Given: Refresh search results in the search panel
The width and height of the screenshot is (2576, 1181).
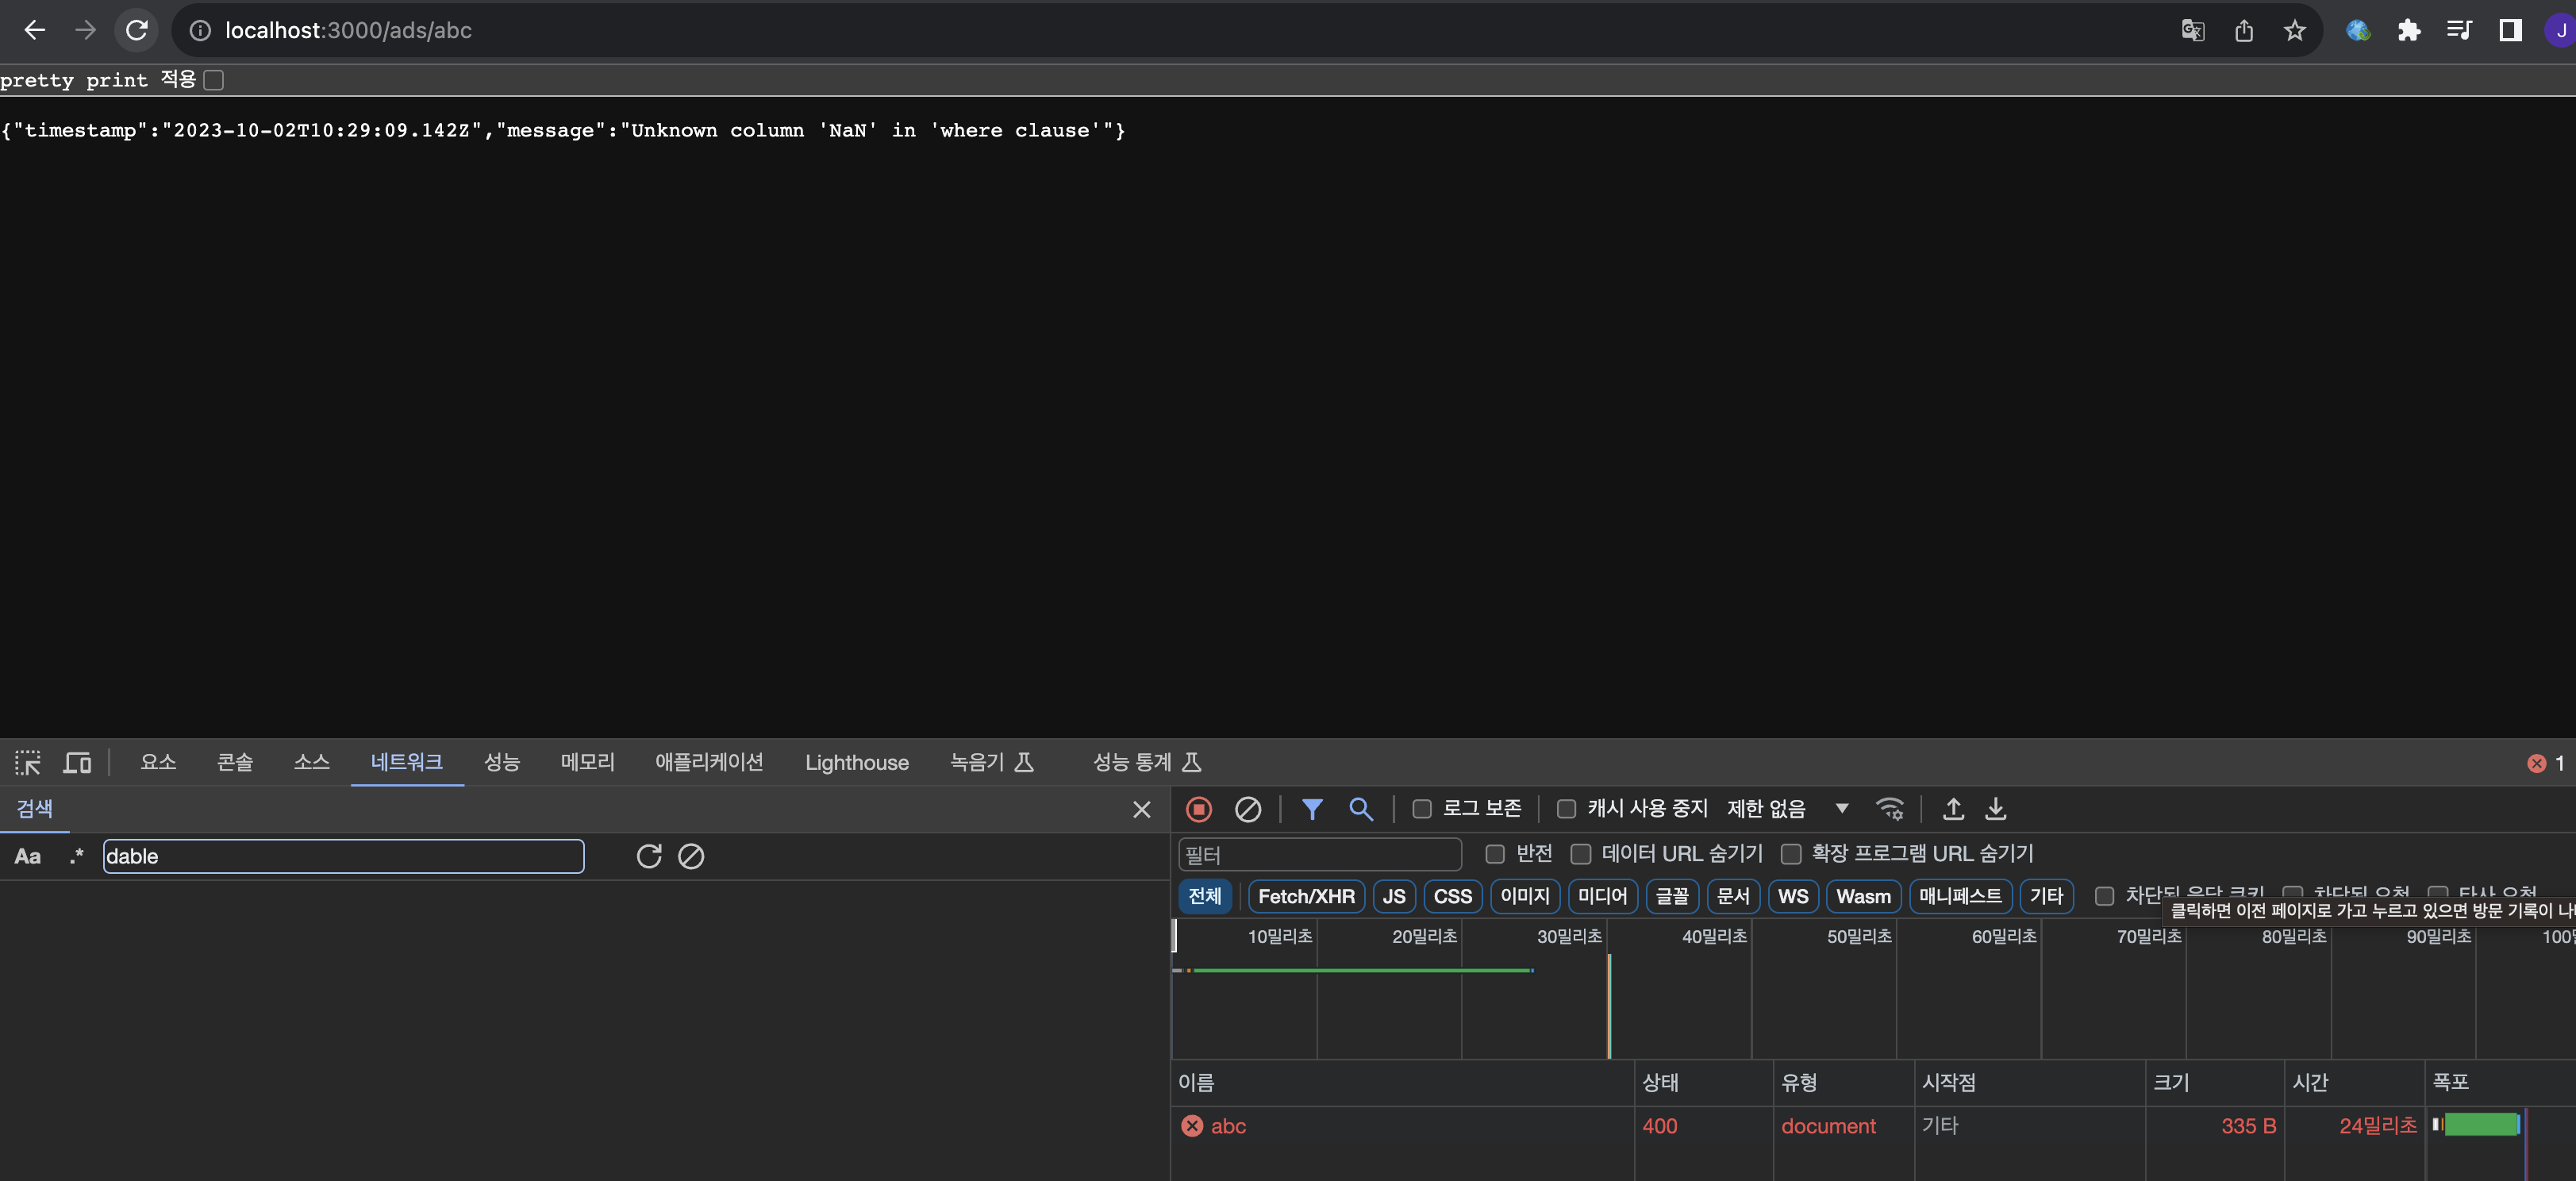Looking at the screenshot, I should pos(649,856).
